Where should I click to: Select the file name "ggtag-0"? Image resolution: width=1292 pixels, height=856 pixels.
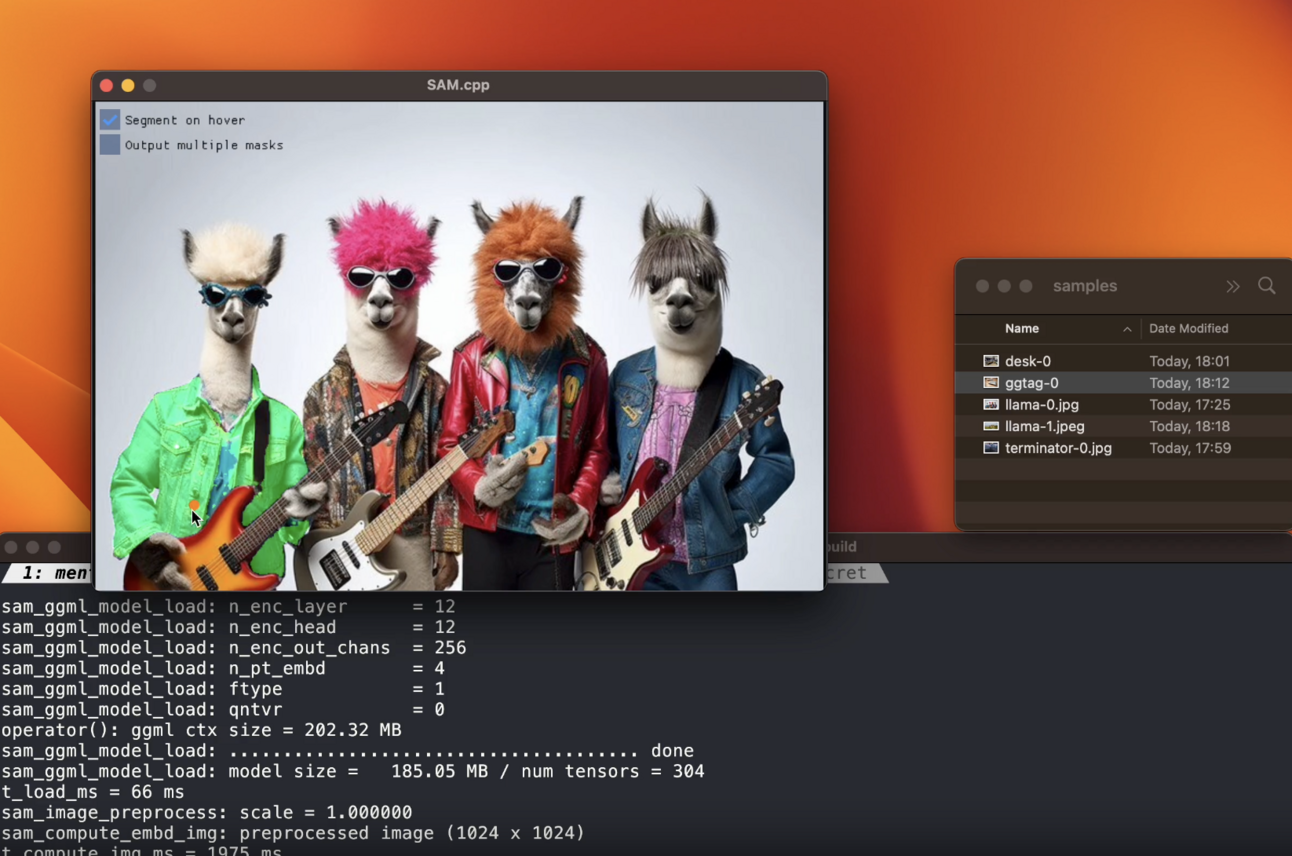(1032, 383)
